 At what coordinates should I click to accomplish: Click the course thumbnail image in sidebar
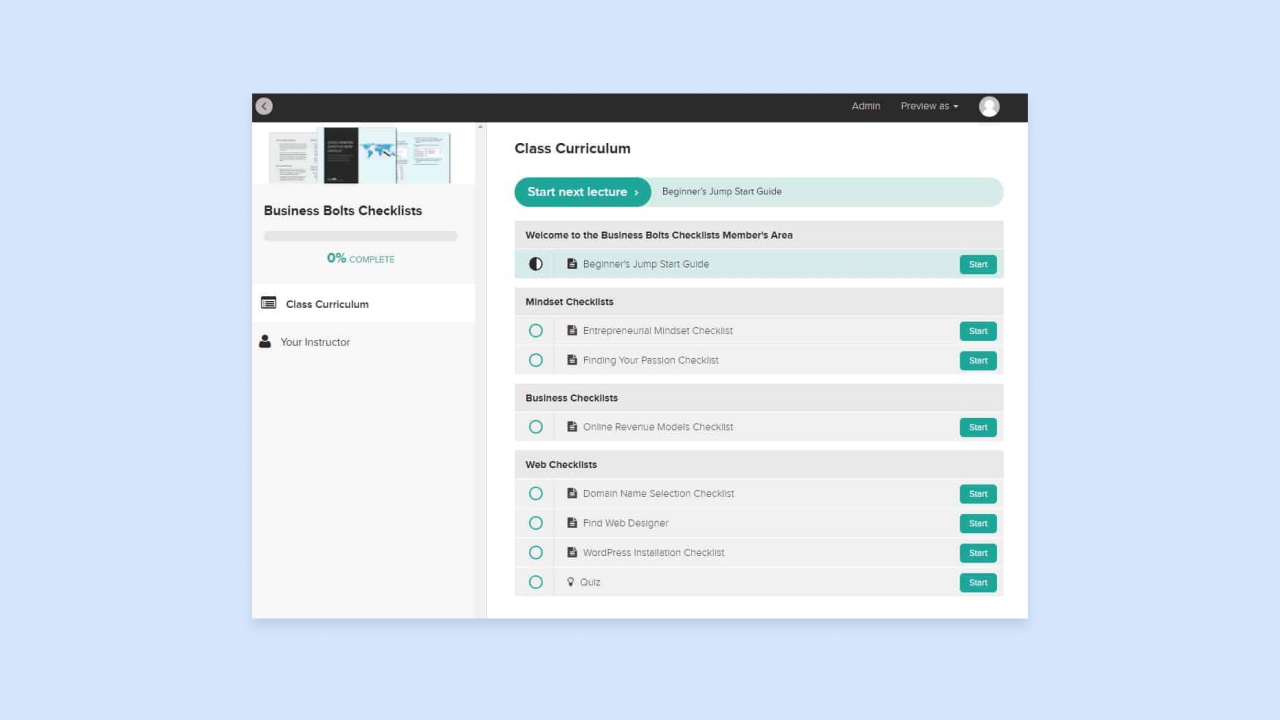click(361, 155)
